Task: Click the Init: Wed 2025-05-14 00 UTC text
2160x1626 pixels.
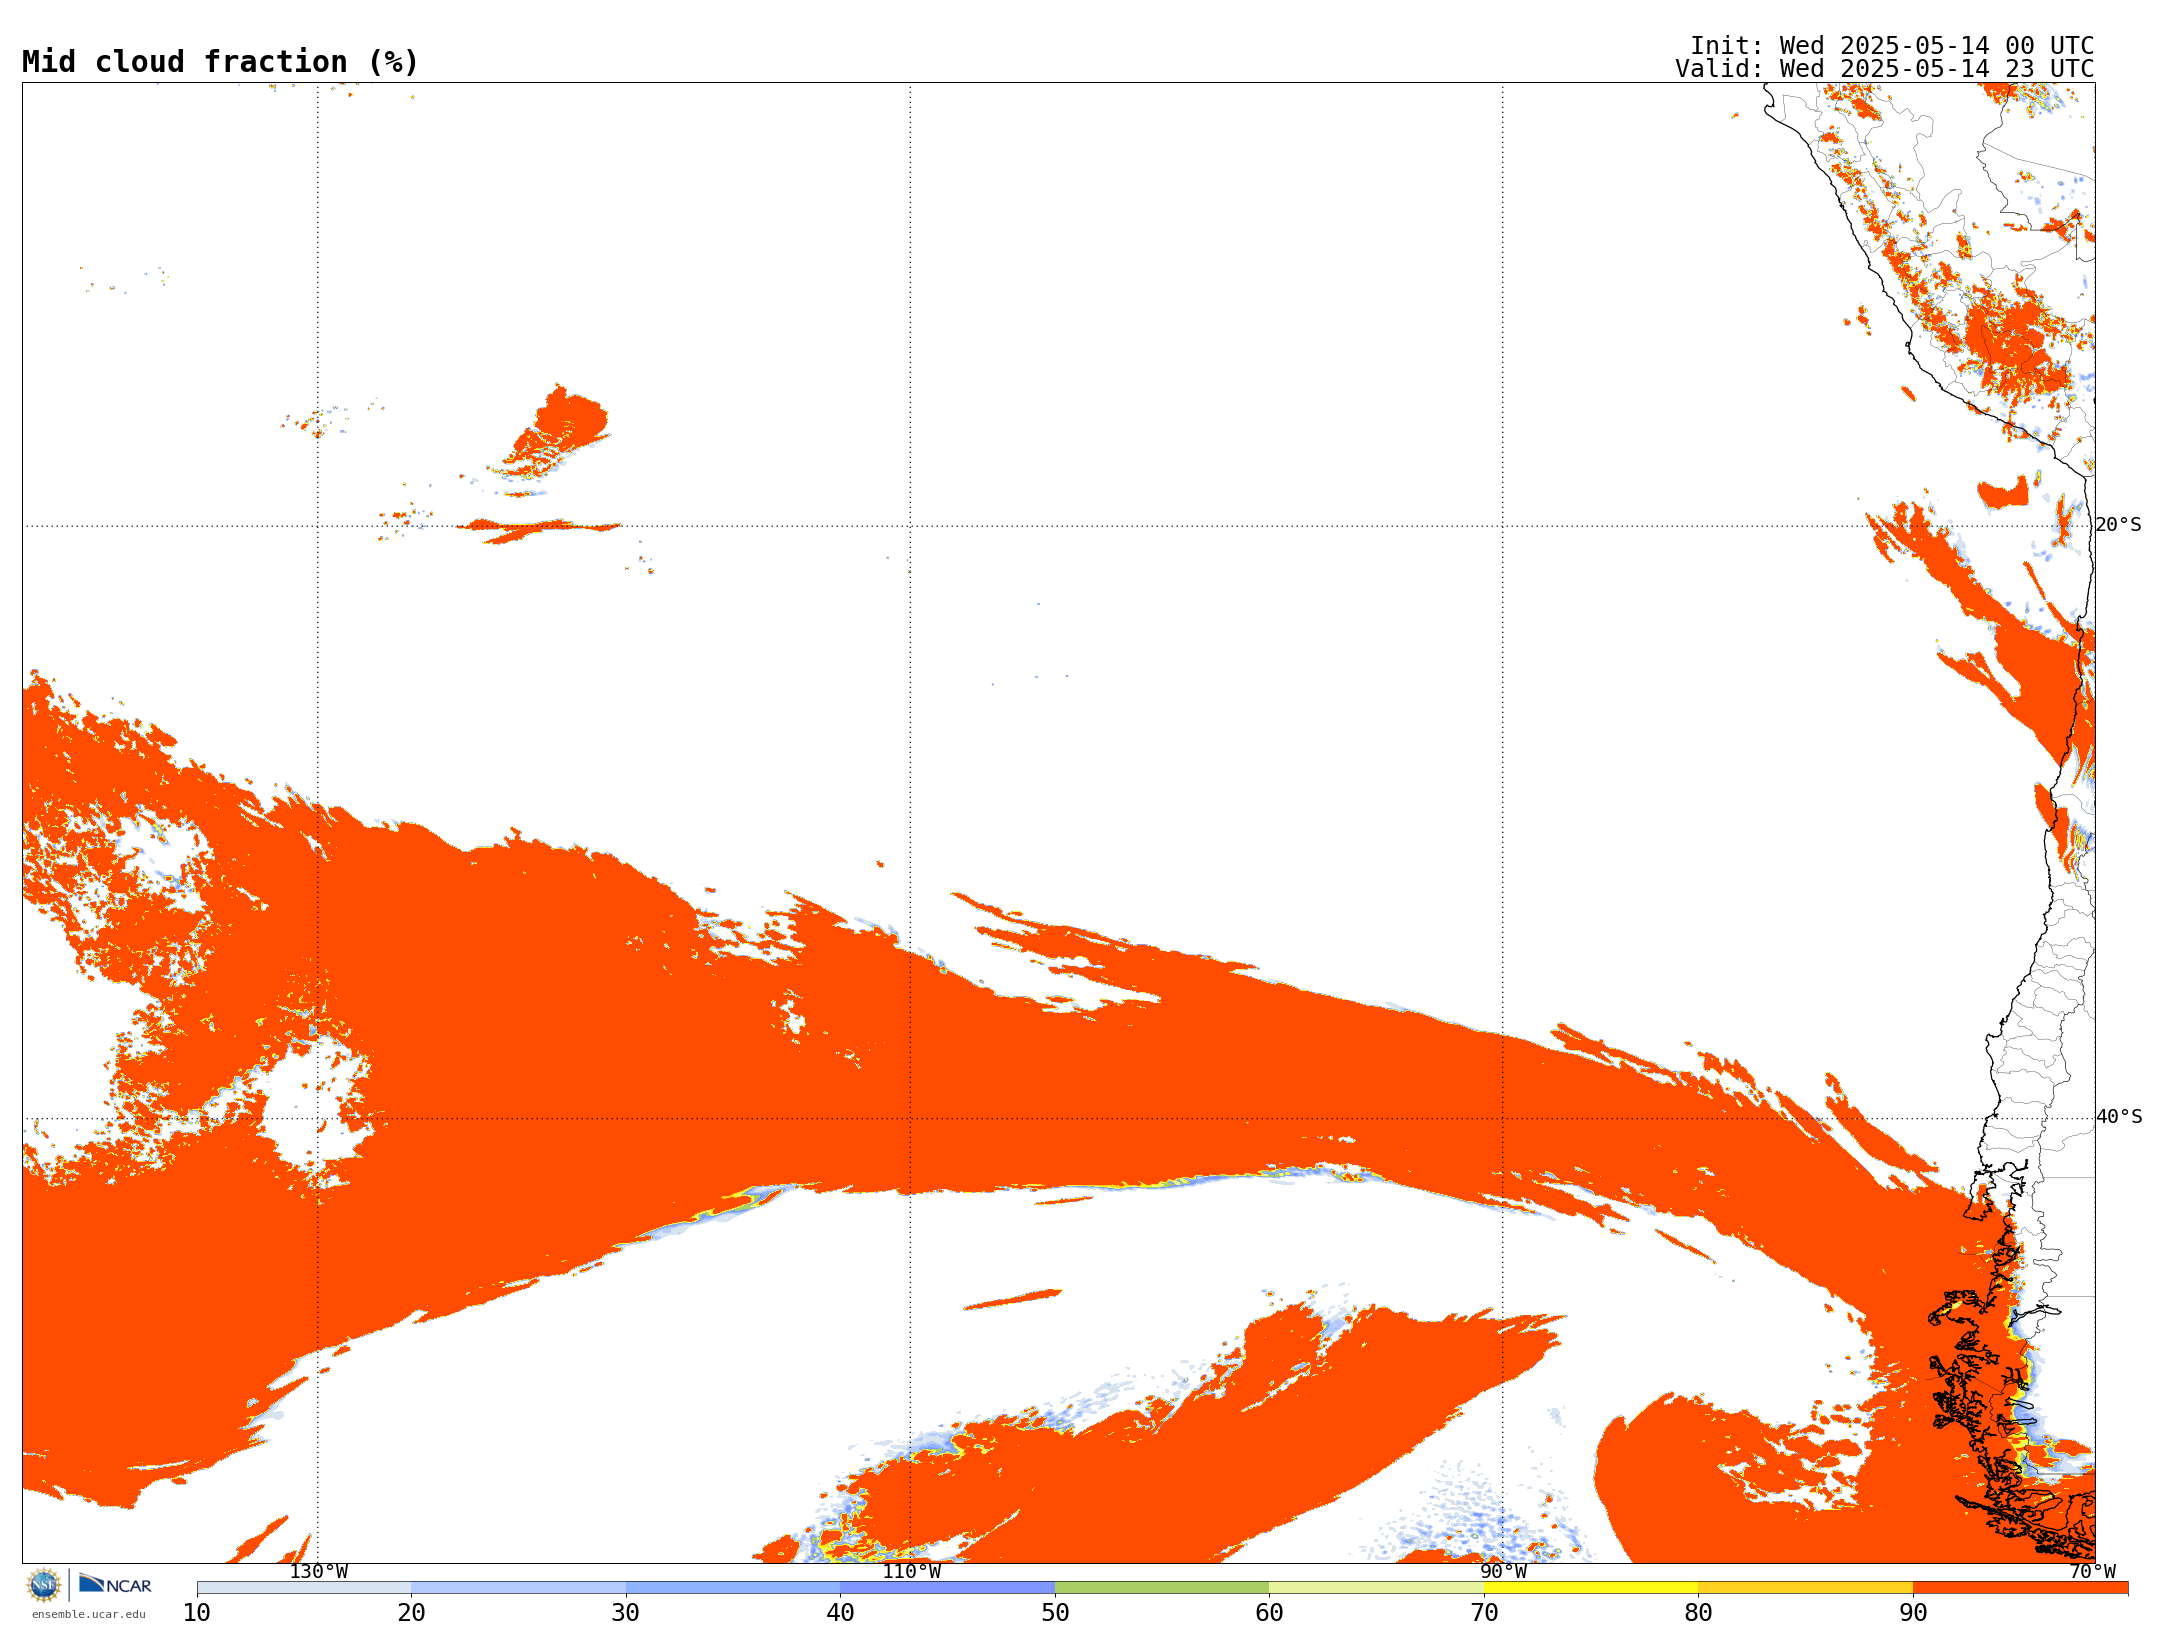Action: tap(1892, 46)
